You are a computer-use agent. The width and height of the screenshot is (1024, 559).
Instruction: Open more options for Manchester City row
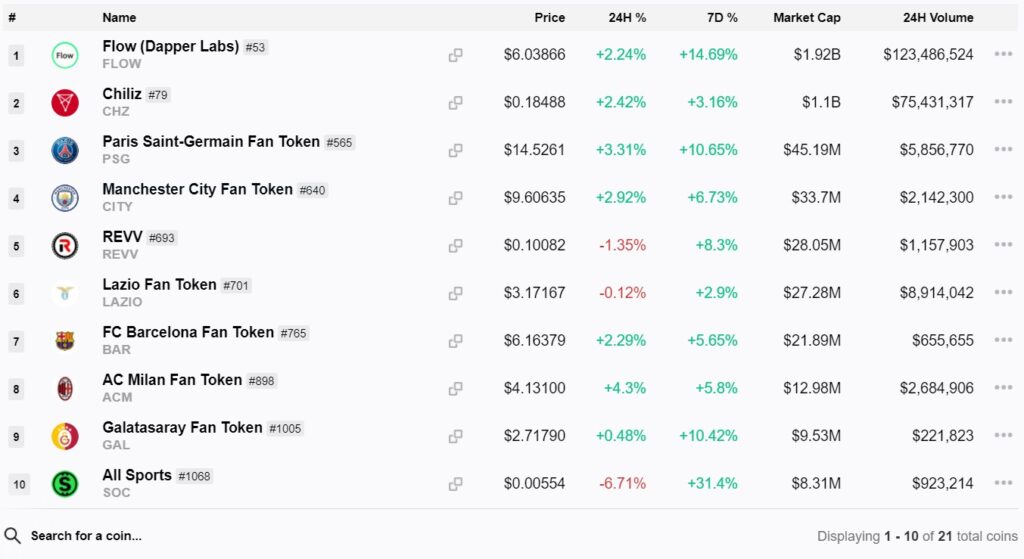pos(1003,197)
